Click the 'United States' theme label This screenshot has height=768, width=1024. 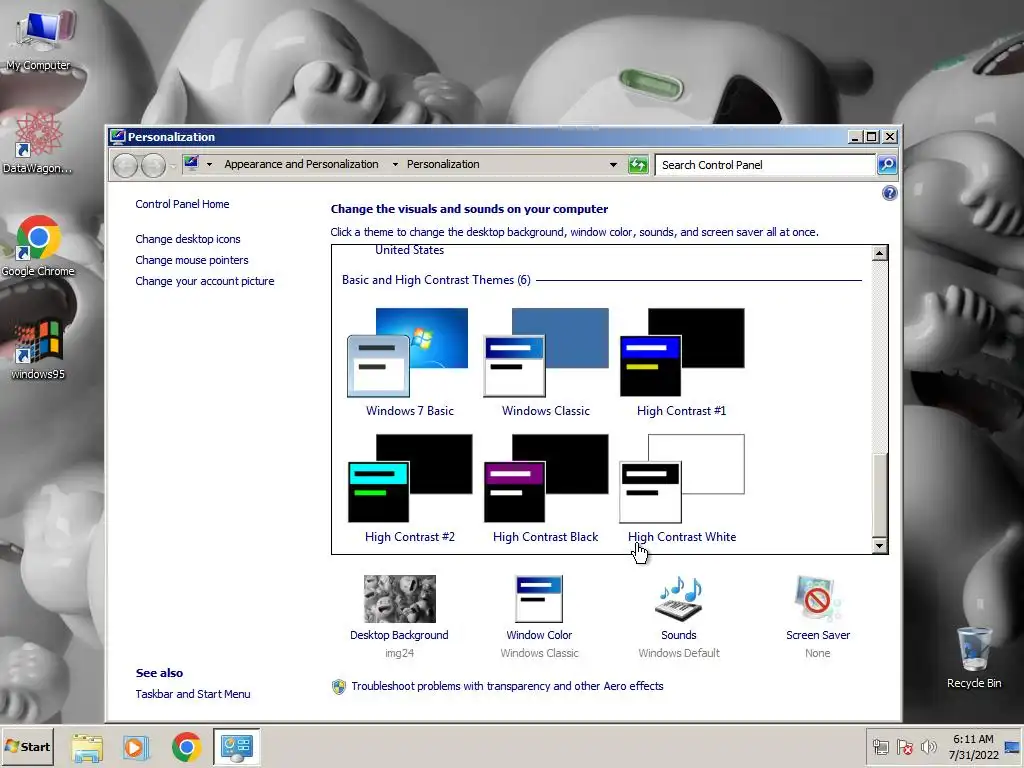[x=409, y=250]
